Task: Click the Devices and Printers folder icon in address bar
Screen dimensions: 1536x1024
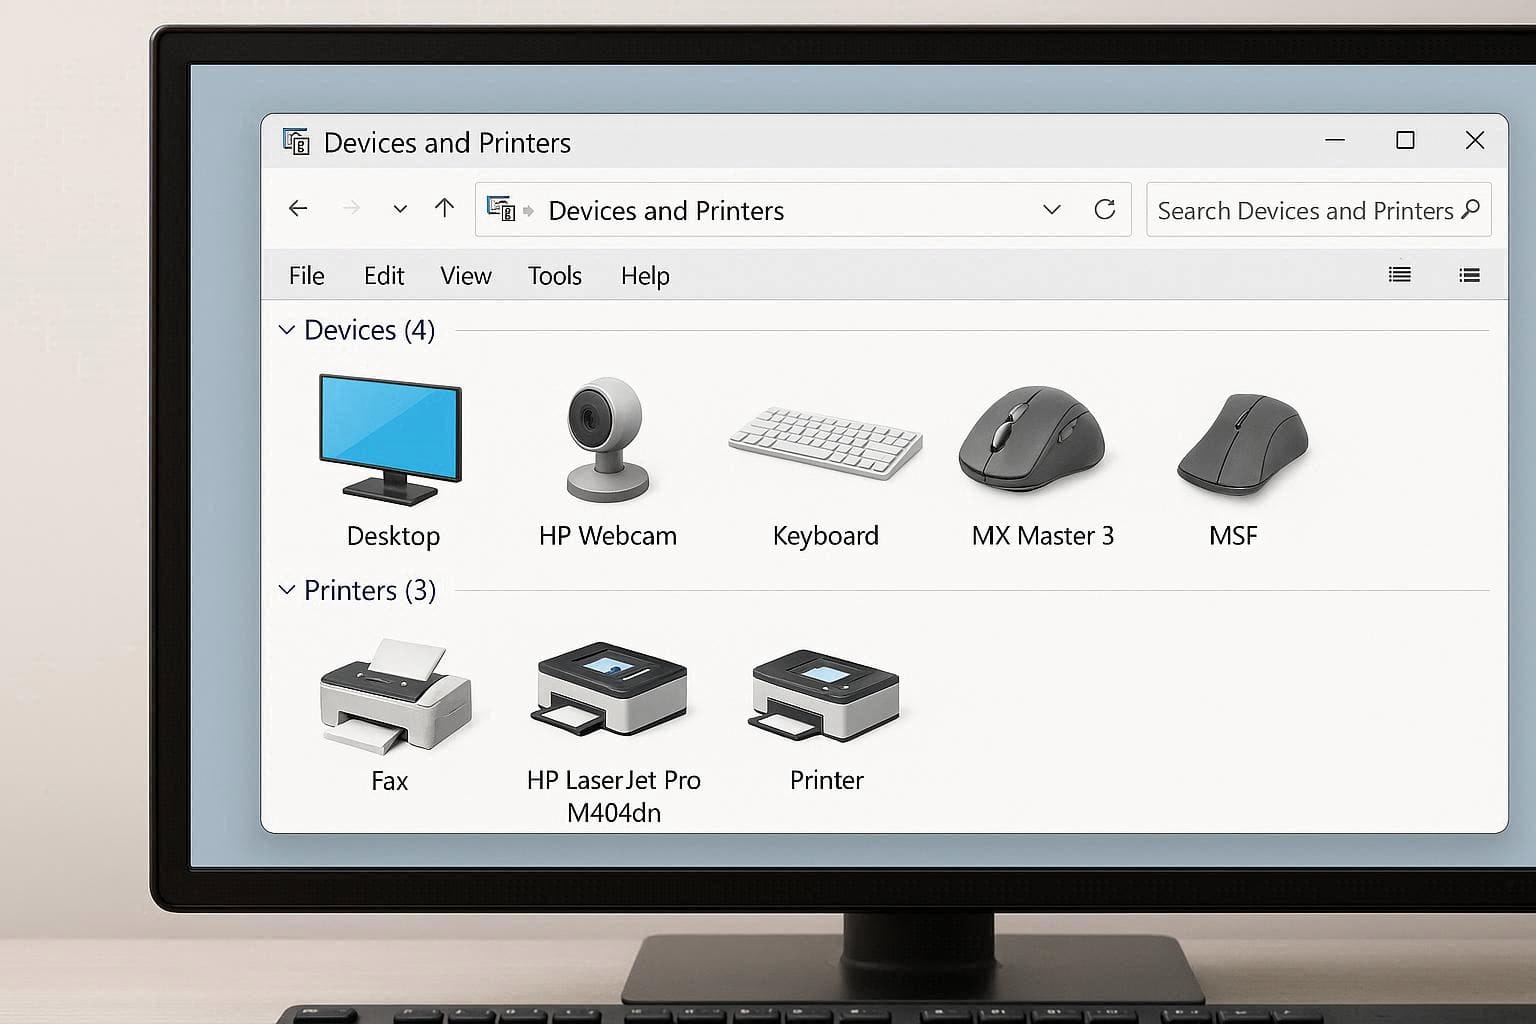Action: pyautogui.click(x=500, y=210)
